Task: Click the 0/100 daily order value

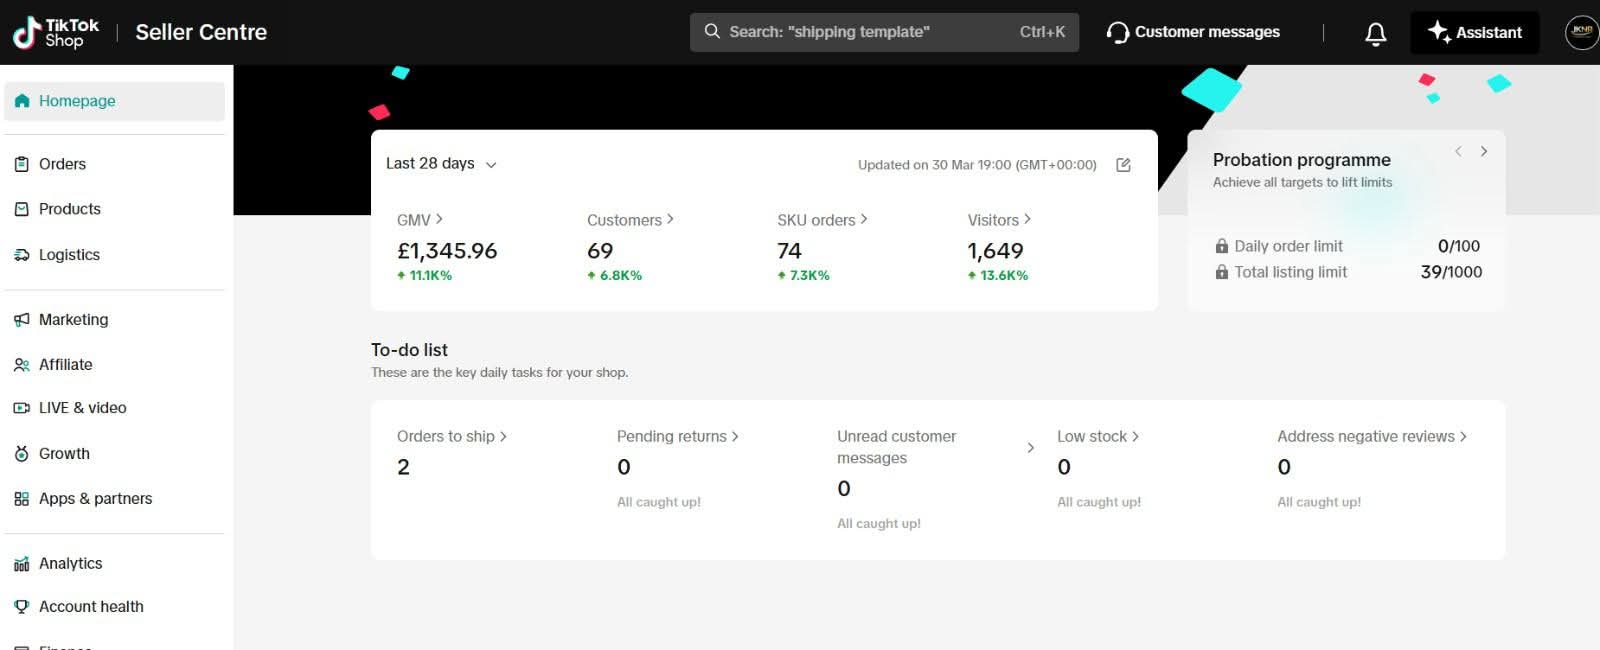Action: tap(1459, 246)
